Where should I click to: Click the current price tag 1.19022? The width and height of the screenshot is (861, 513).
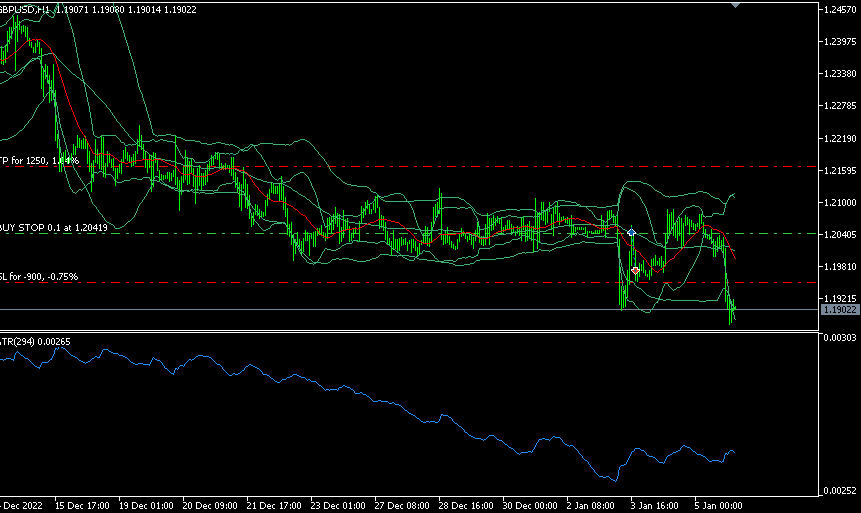pyautogui.click(x=839, y=310)
